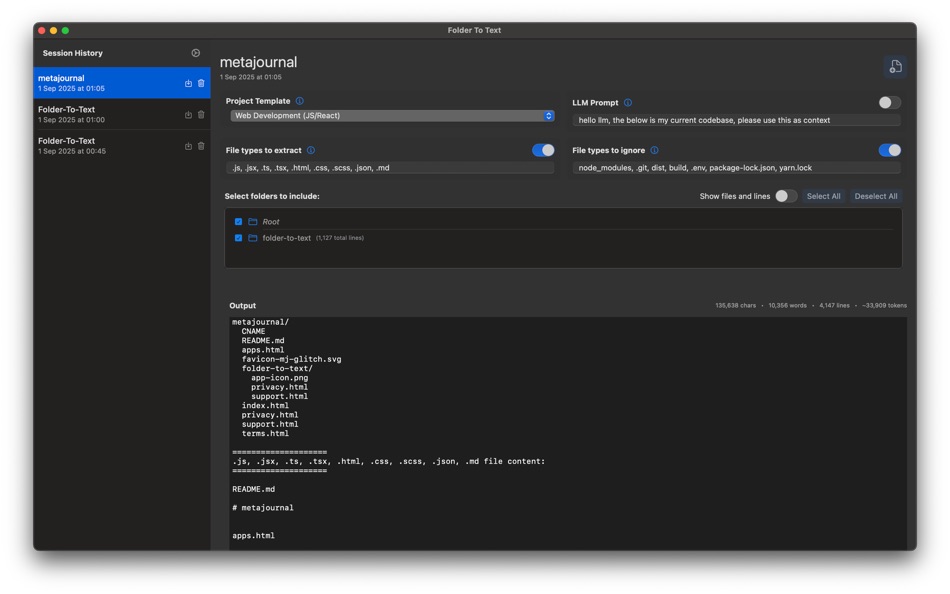Viewport: 950px width, 594px height.
Task: Delete the Folder-To-Text 01:00 session
Action: pos(201,115)
